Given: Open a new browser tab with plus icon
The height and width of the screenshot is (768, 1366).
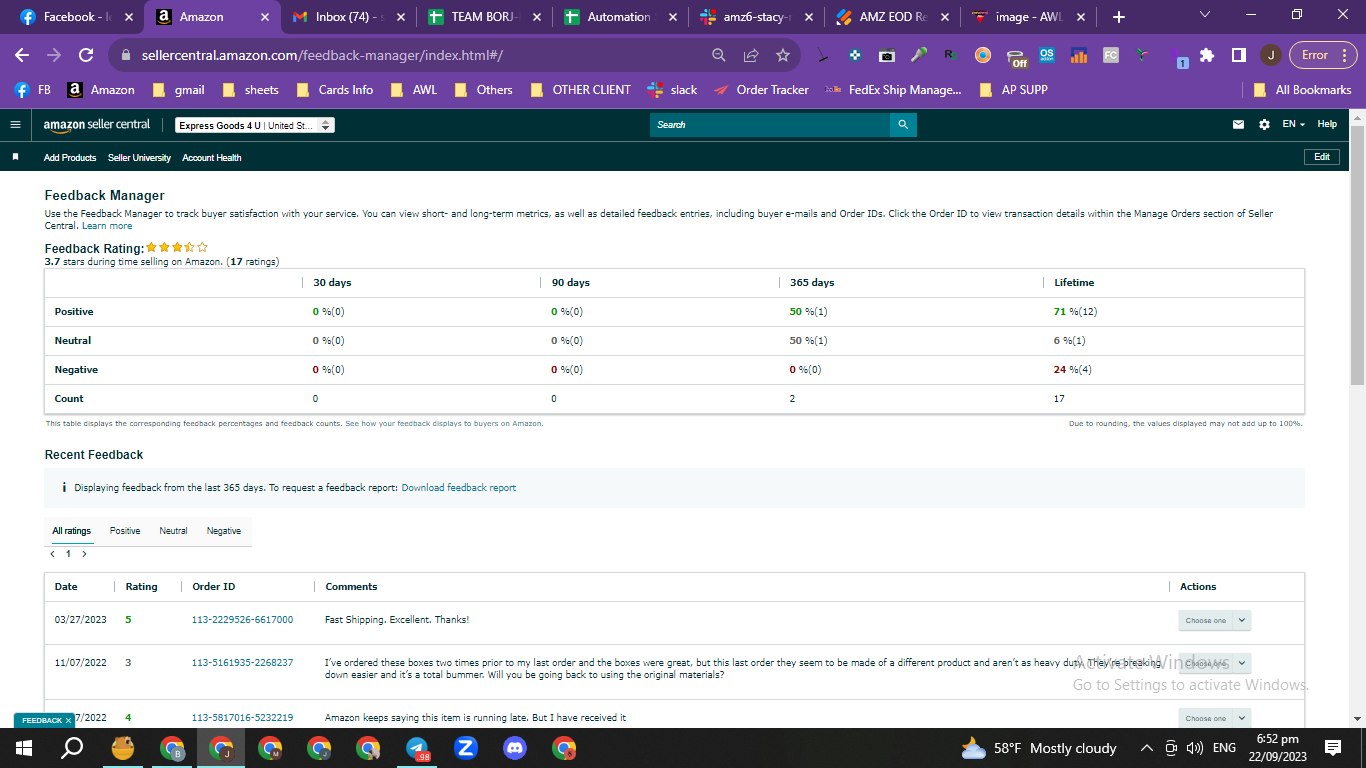Looking at the screenshot, I should click(1118, 17).
